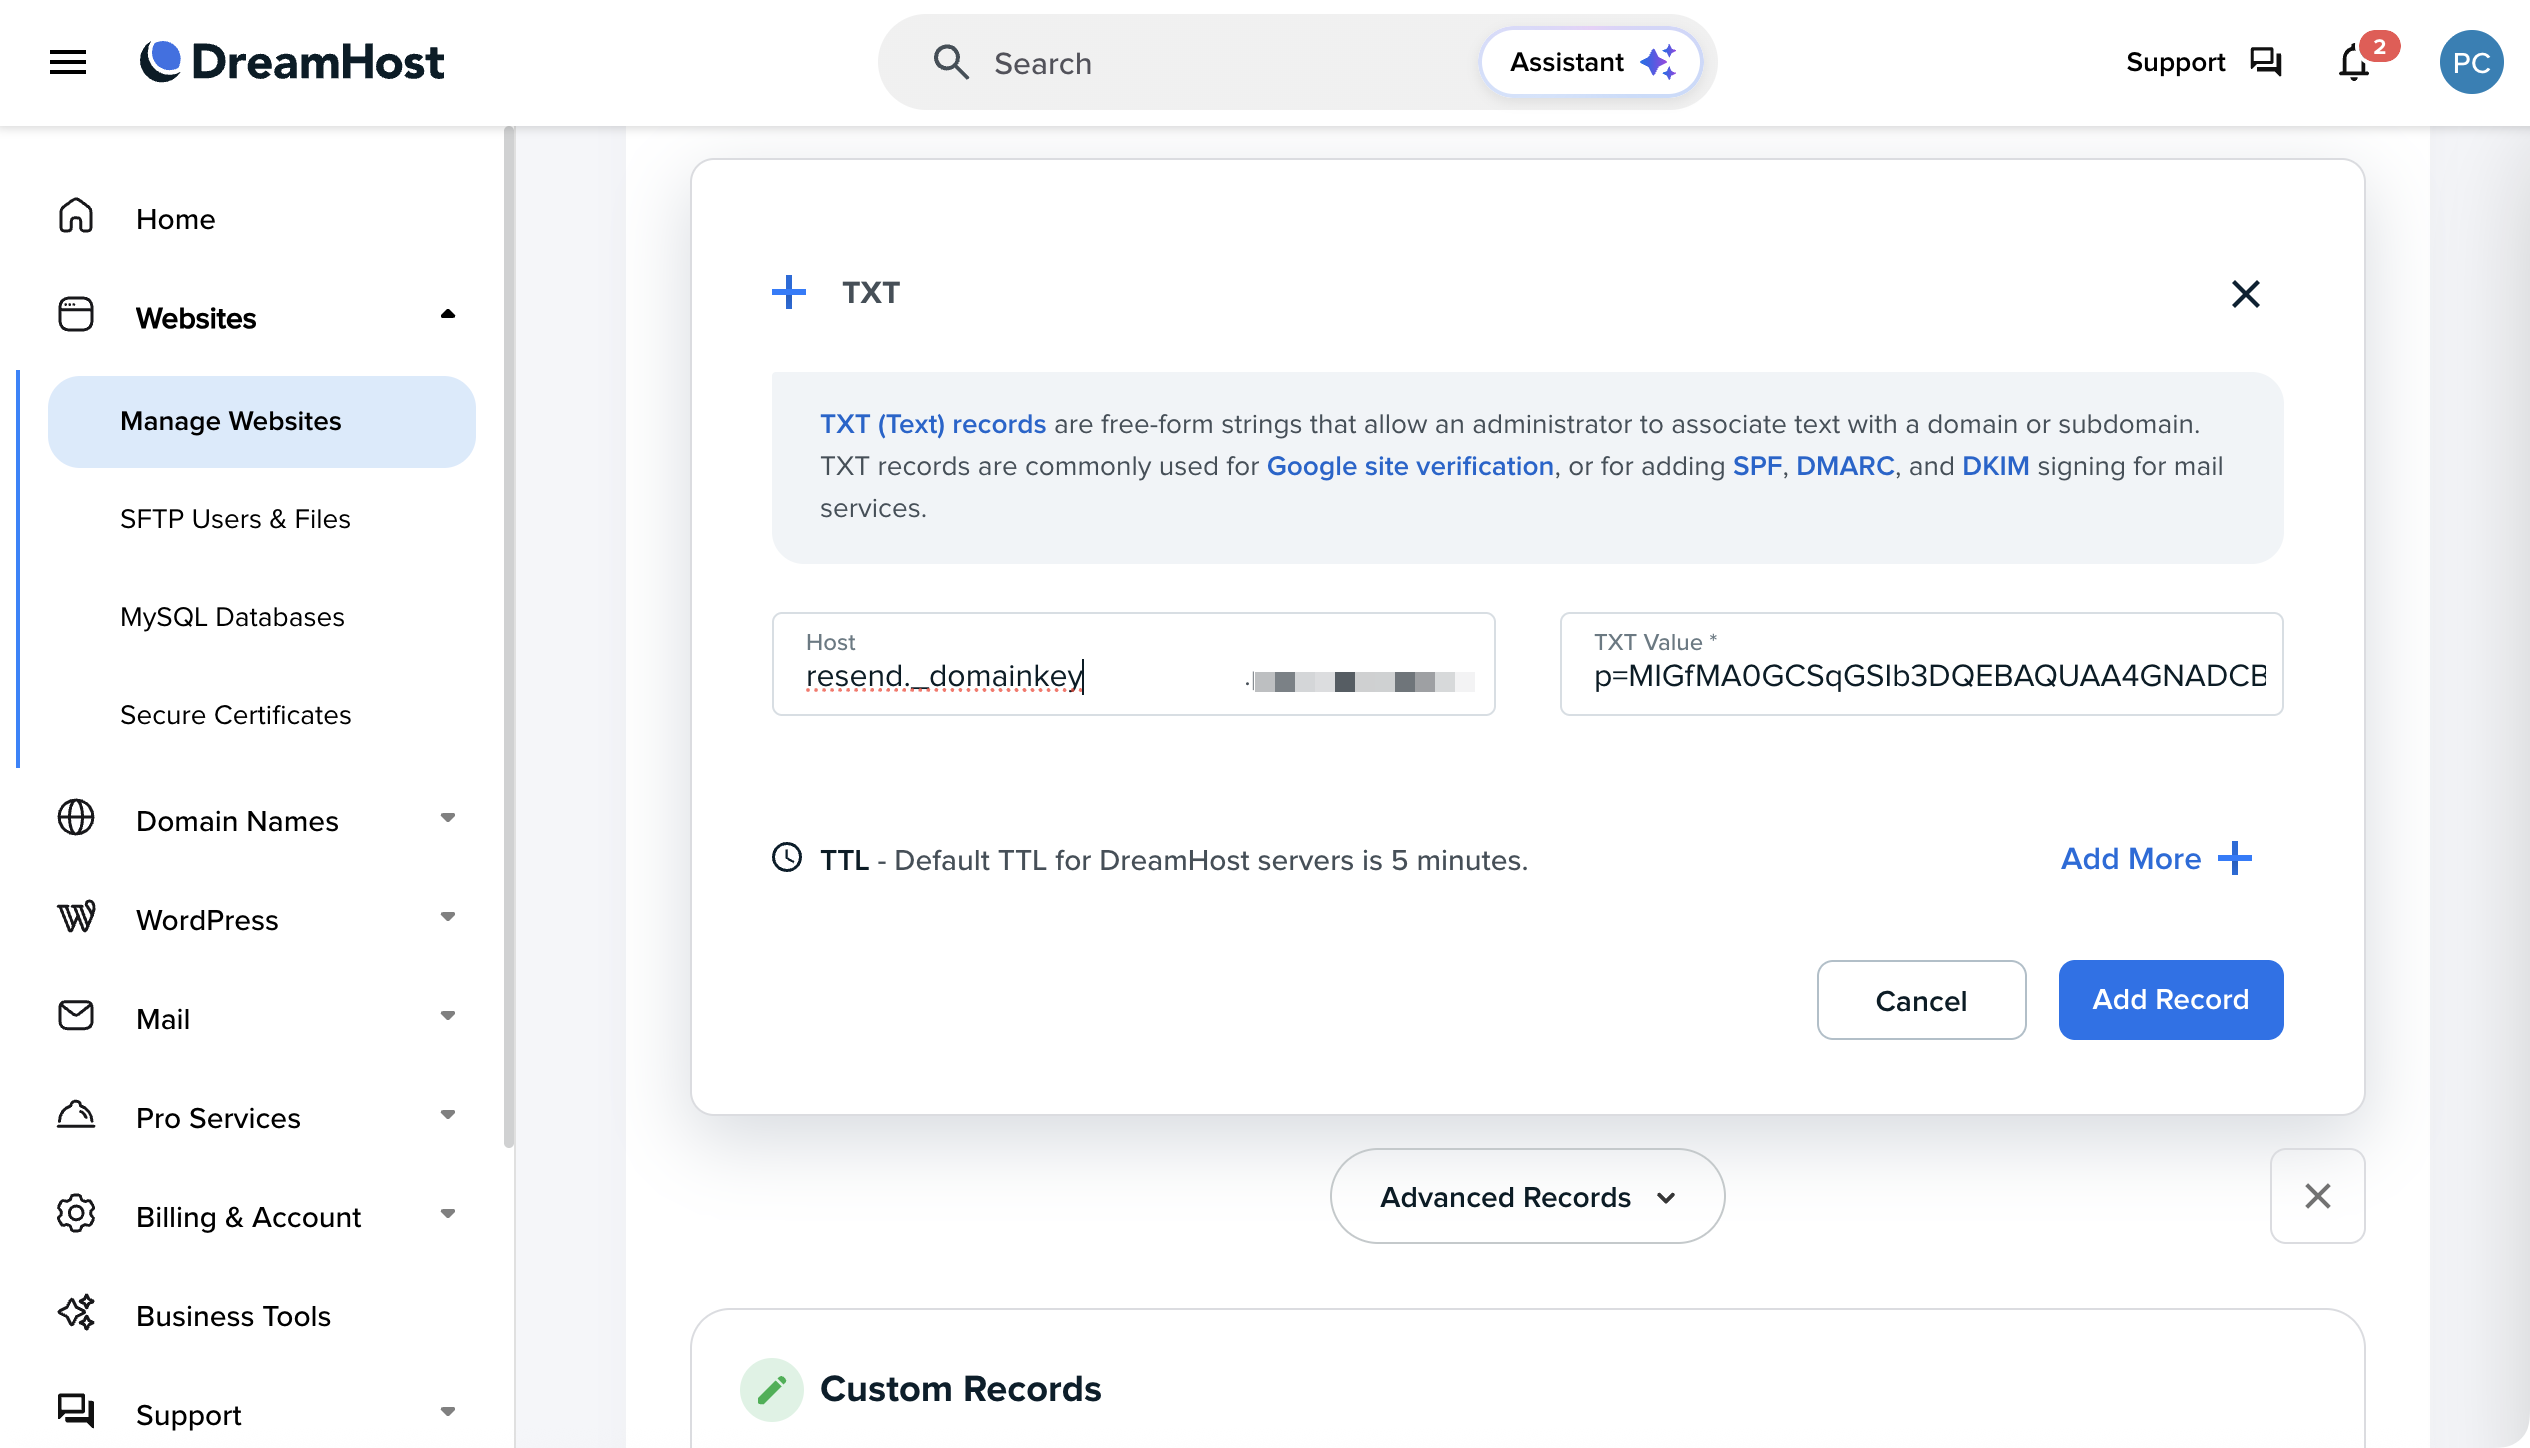Click the PC account avatar
This screenshot has height=1448, width=2530.
tap(2472, 62)
